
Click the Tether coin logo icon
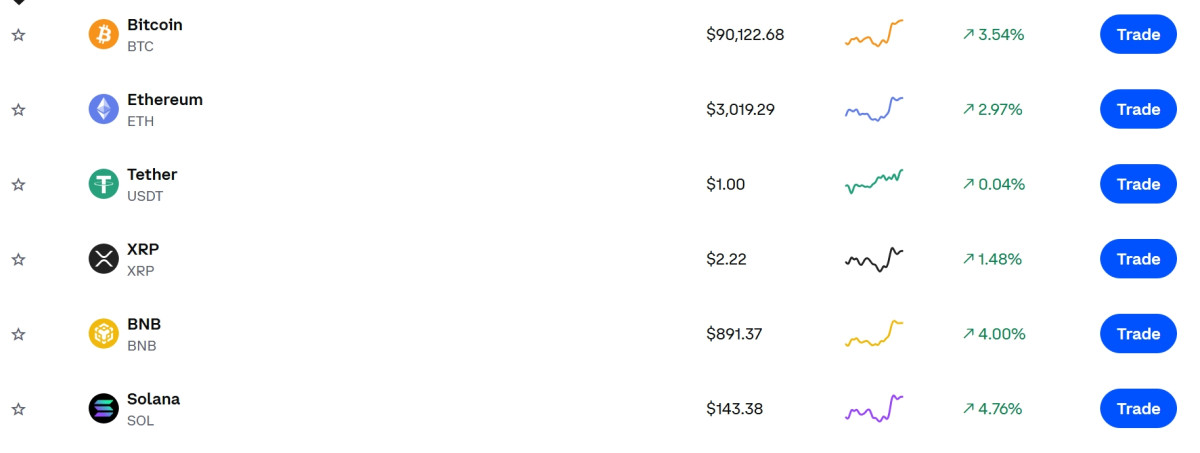pos(103,184)
